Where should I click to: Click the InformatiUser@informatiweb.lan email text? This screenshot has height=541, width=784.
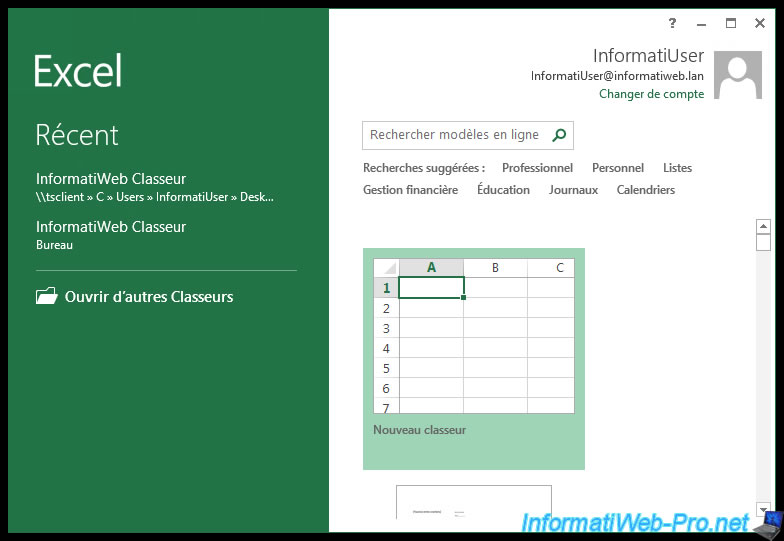[x=618, y=76]
